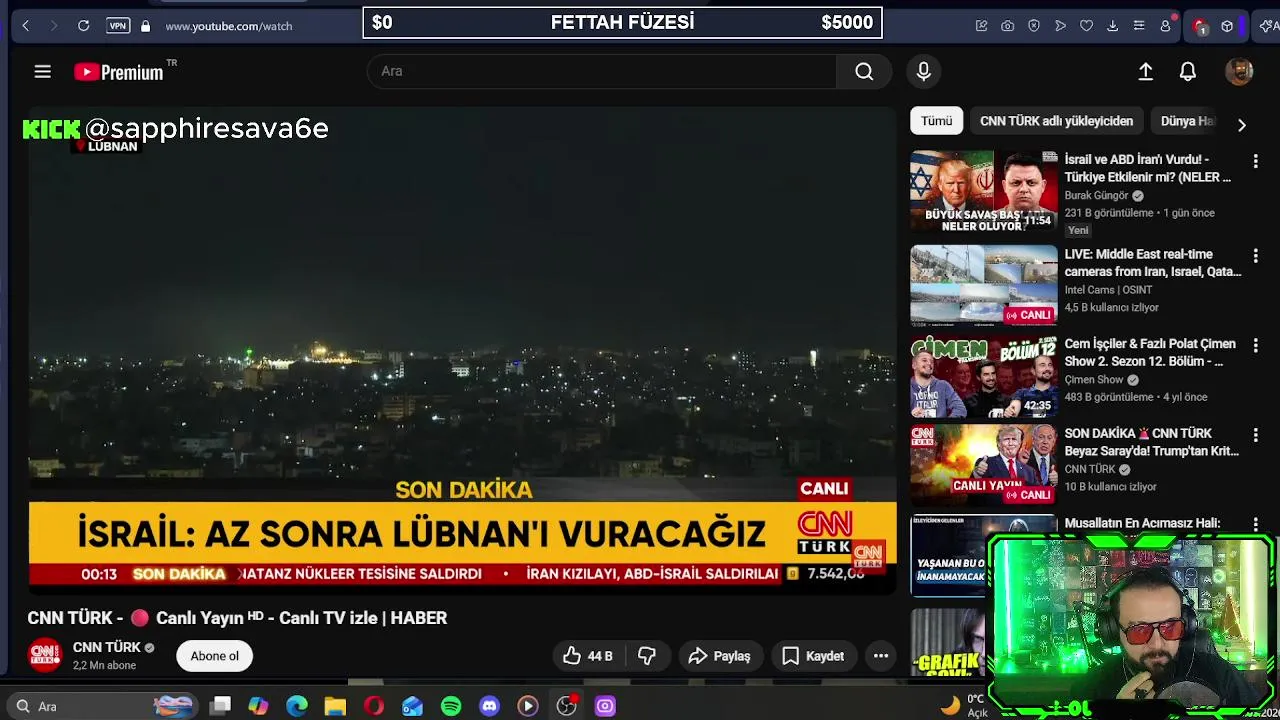Open the Çimen Show Bölüm 12 thumbnail

[984, 376]
